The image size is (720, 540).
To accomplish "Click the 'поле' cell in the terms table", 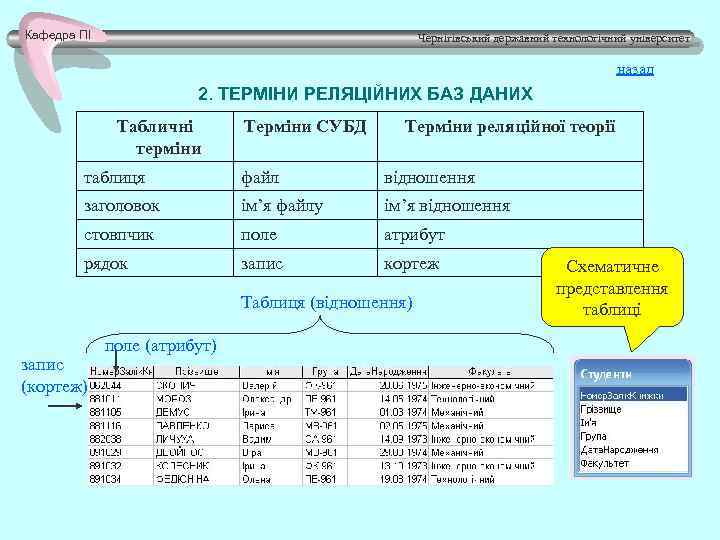I will point(305,235).
